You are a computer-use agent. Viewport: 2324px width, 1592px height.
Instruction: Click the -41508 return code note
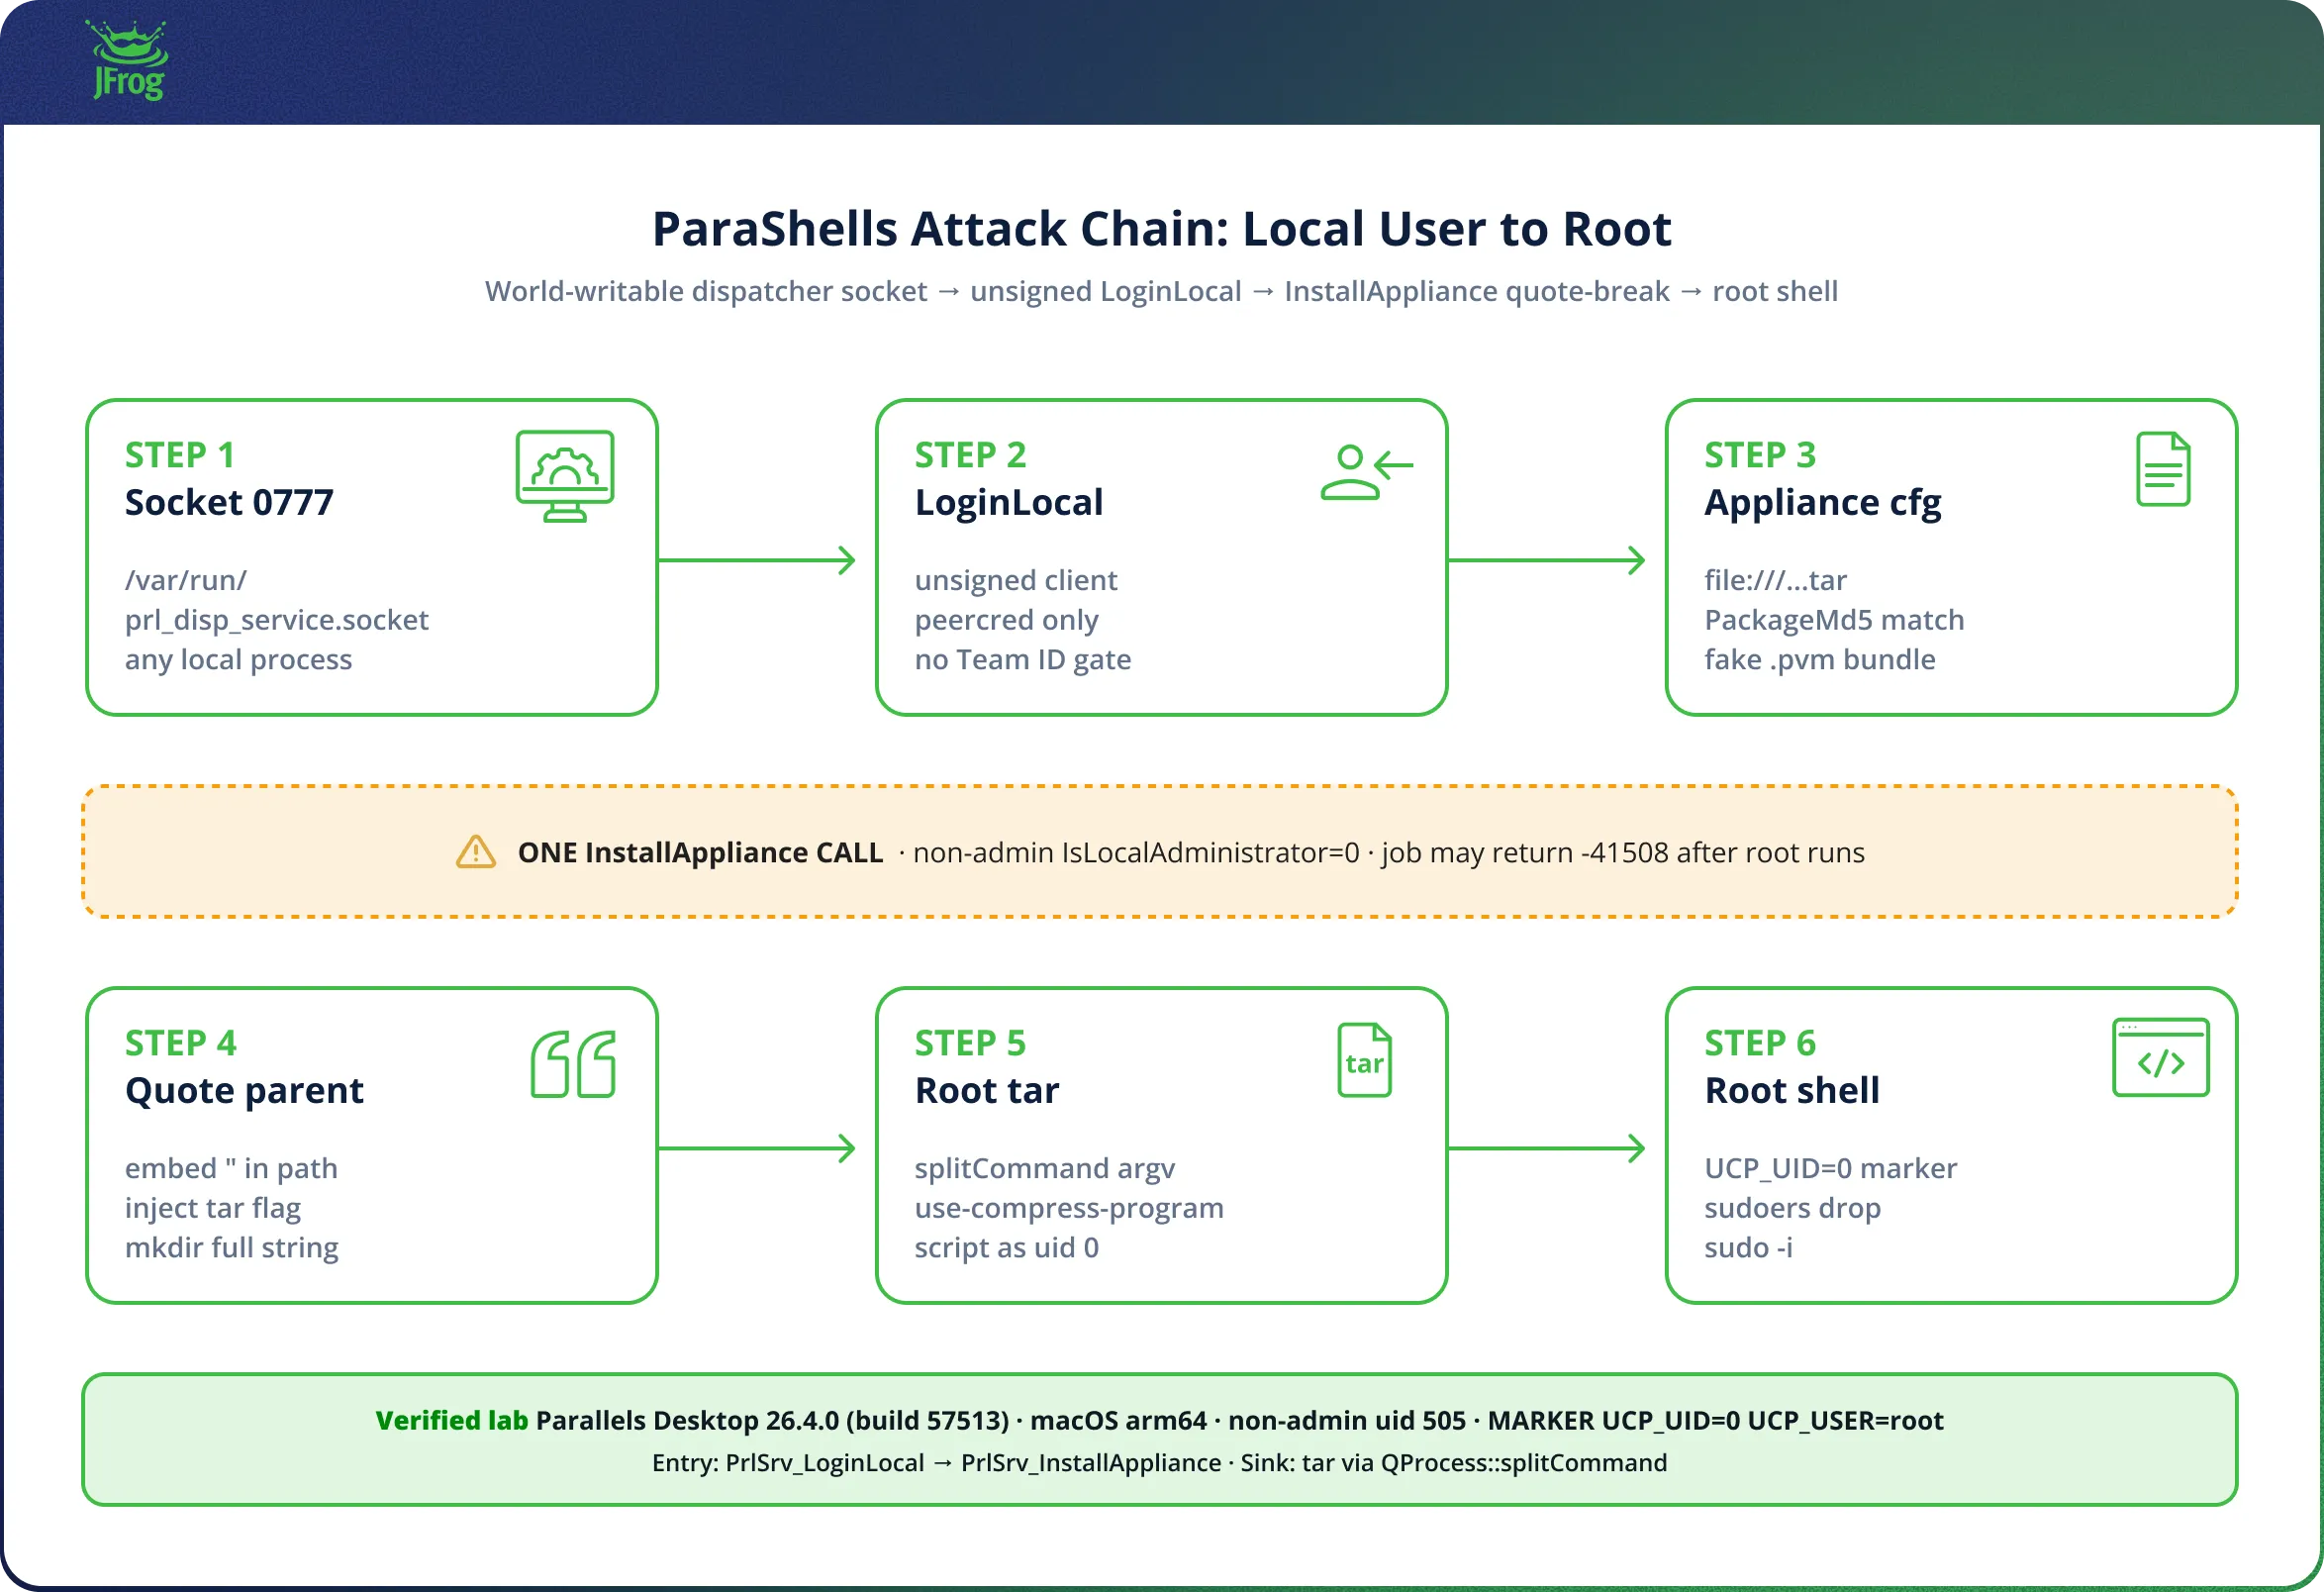[1623, 852]
